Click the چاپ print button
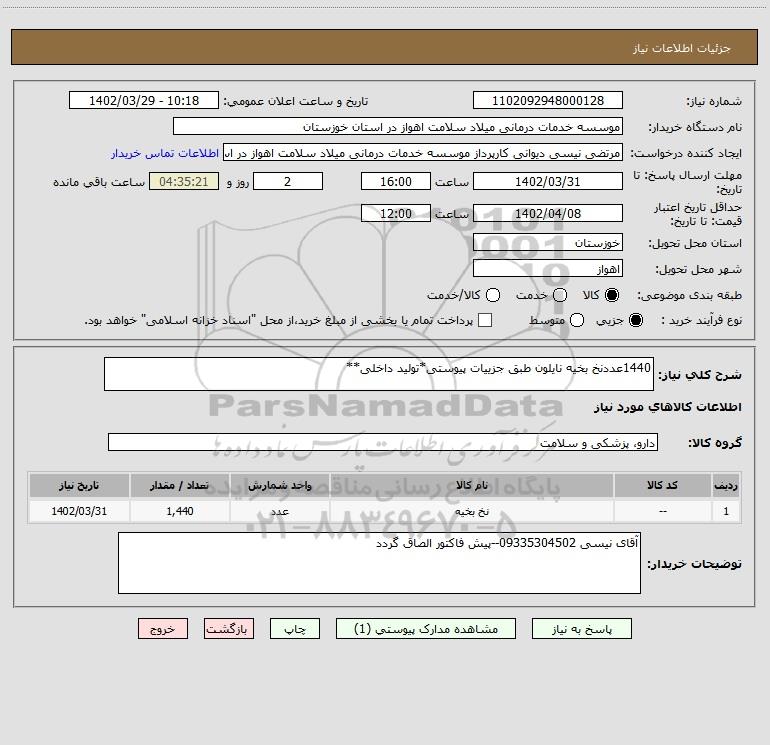This screenshot has height=745, width=770. click(x=295, y=629)
